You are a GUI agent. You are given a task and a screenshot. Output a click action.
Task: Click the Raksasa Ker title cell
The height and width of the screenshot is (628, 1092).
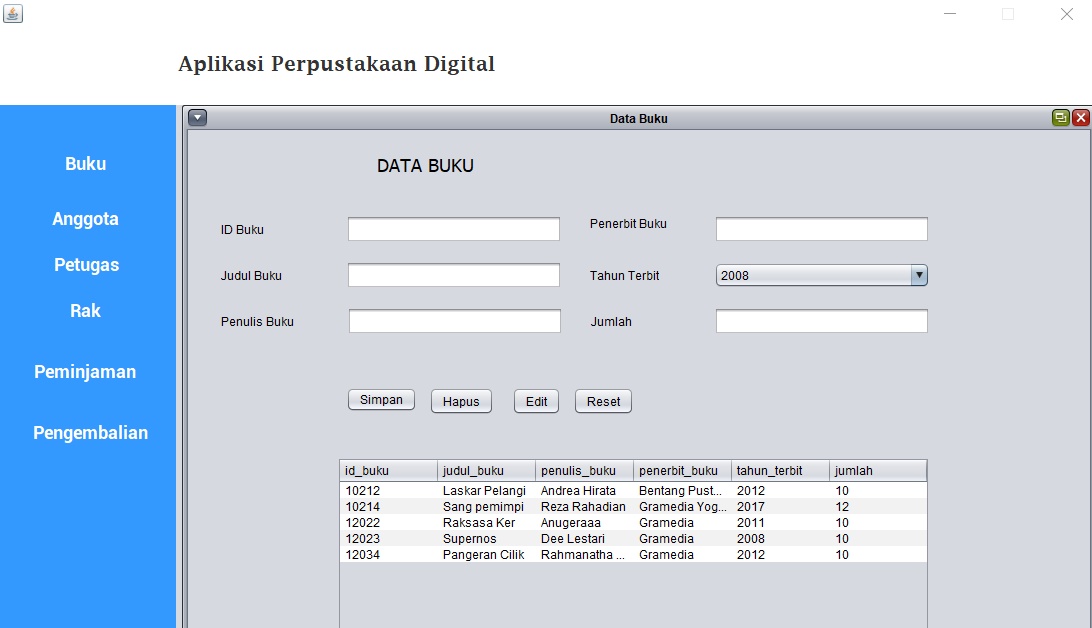(486, 522)
